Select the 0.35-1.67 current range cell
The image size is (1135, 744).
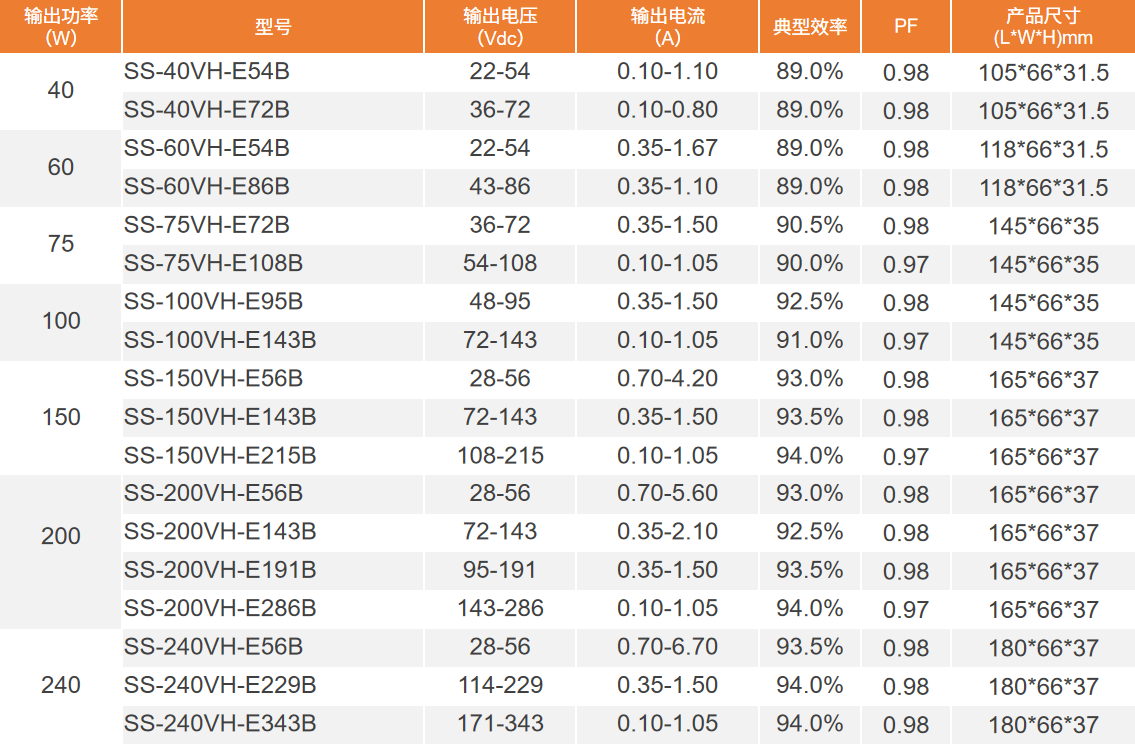click(x=667, y=149)
